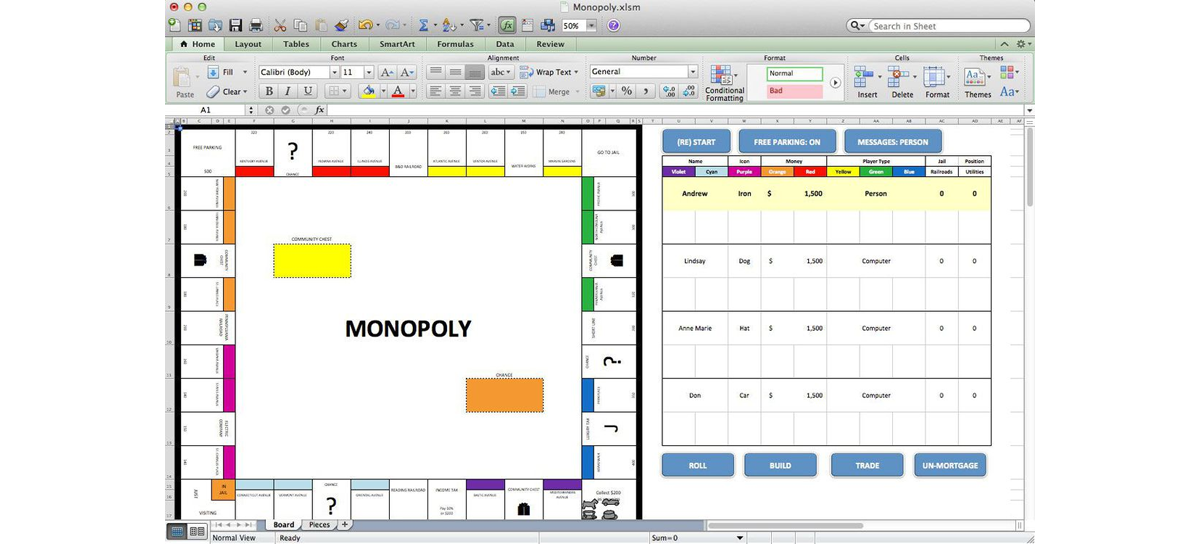This screenshot has height=544, width=1200.
Task: Click the Save floppy disk icon
Action: [x=236, y=25]
